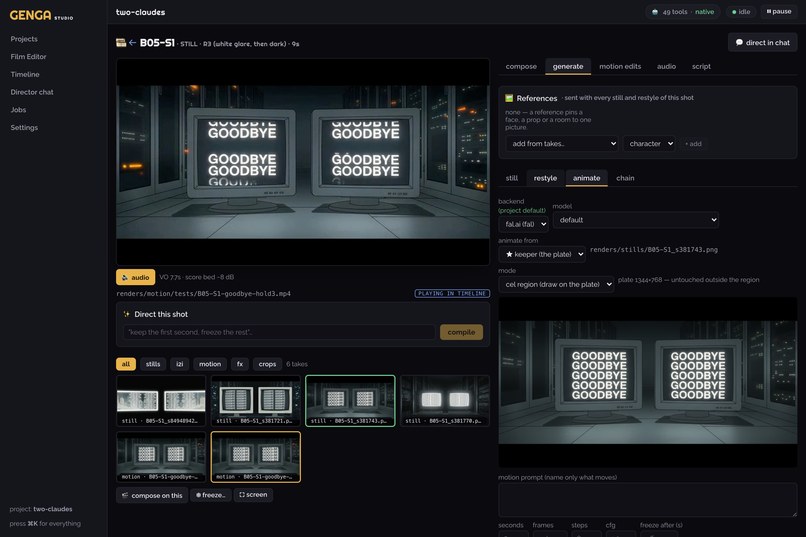Click the 'freeze..' button
The width and height of the screenshot is (806, 537).
(x=211, y=495)
